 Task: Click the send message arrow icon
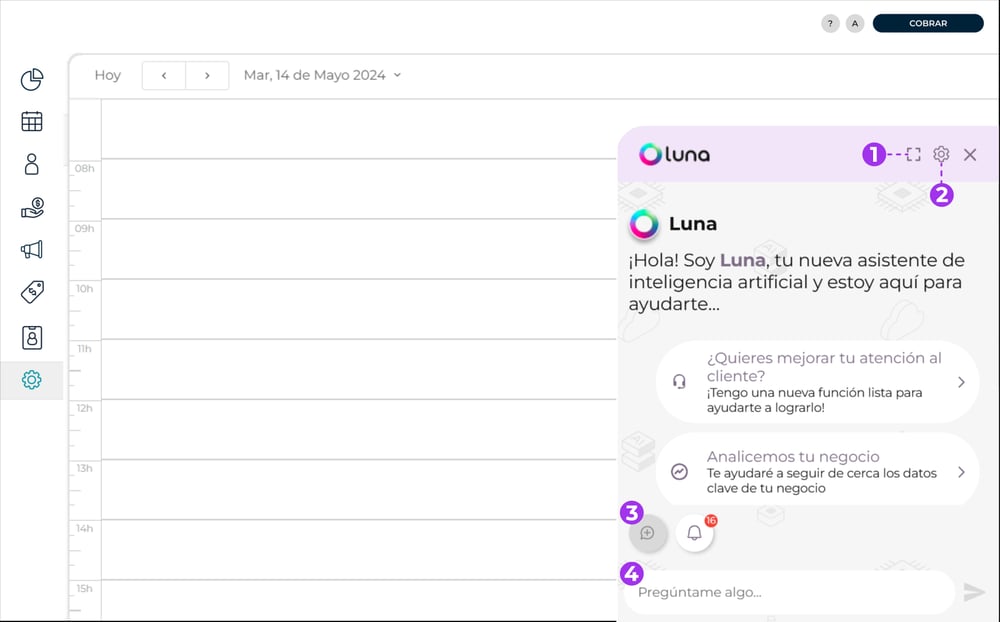(x=974, y=592)
